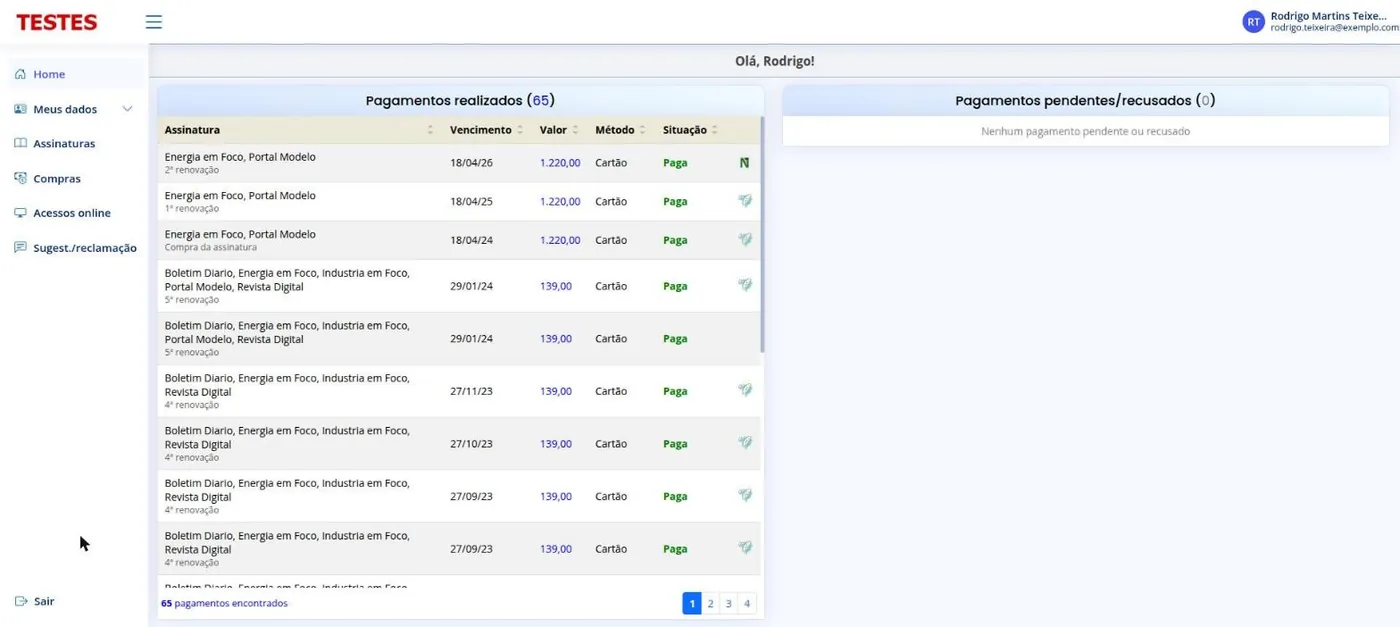The height and width of the screenshot is (627, 1400).
Task: Click Cartão method on 18/04/24 row
Action: click(611, 240)
